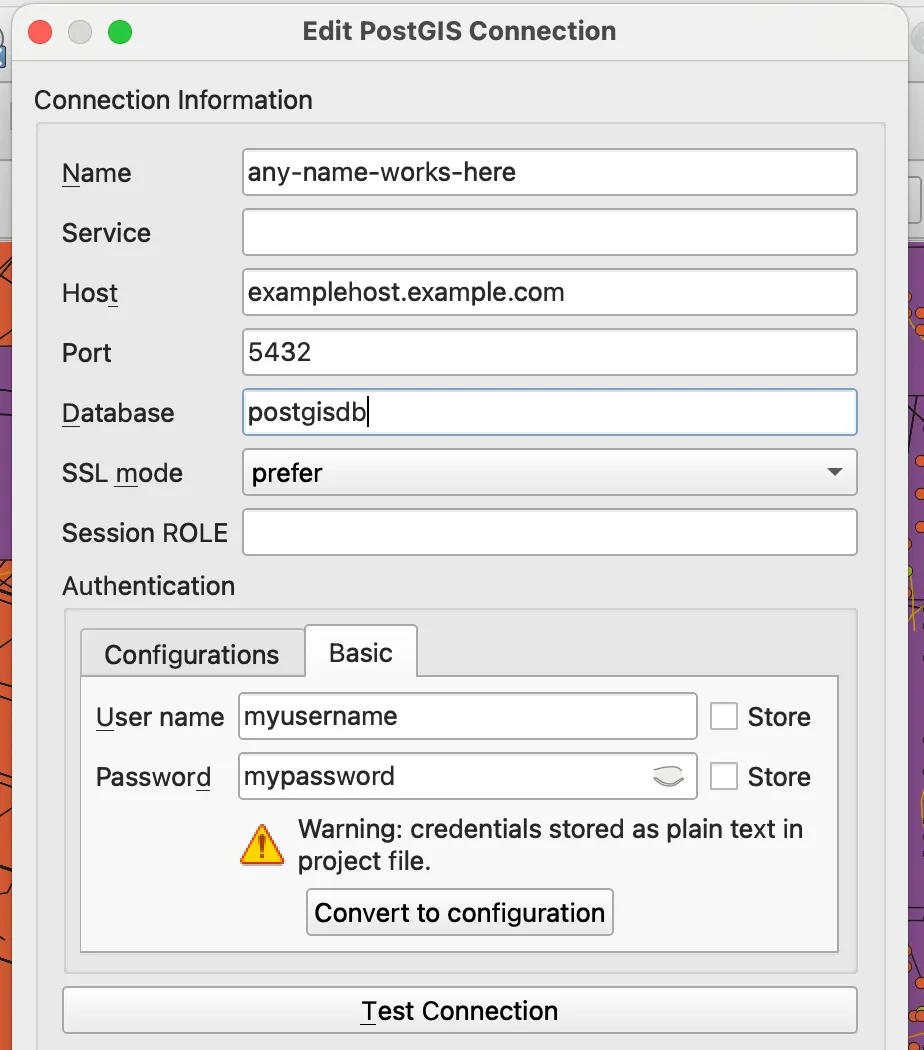Click the Test Connection button
924x1050 pixels.
click(x=460, y=1010)
